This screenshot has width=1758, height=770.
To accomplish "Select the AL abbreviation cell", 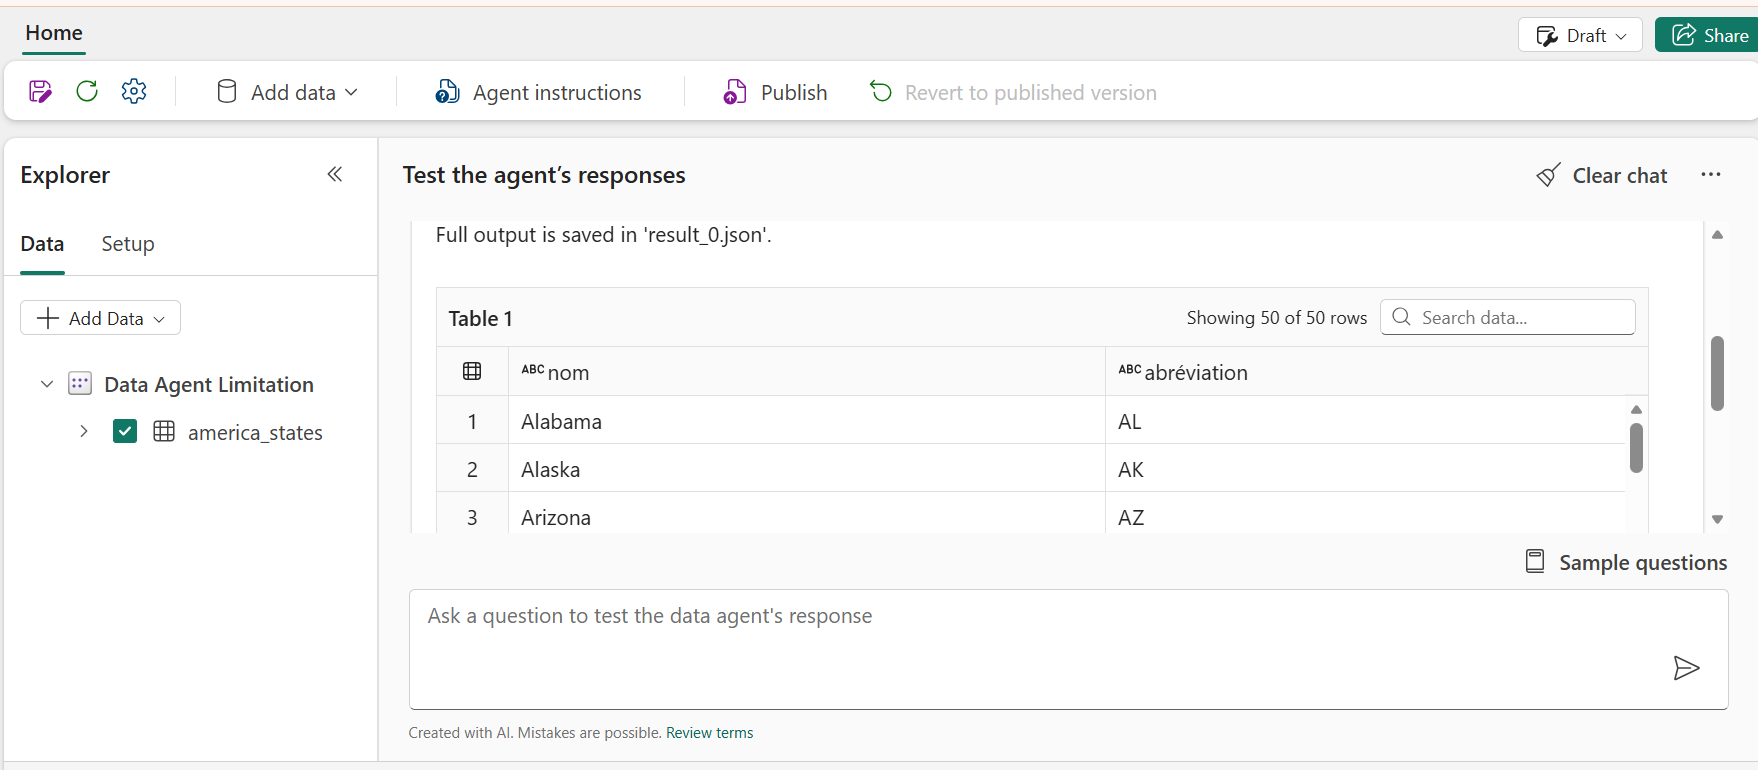I will (1366, 421).
